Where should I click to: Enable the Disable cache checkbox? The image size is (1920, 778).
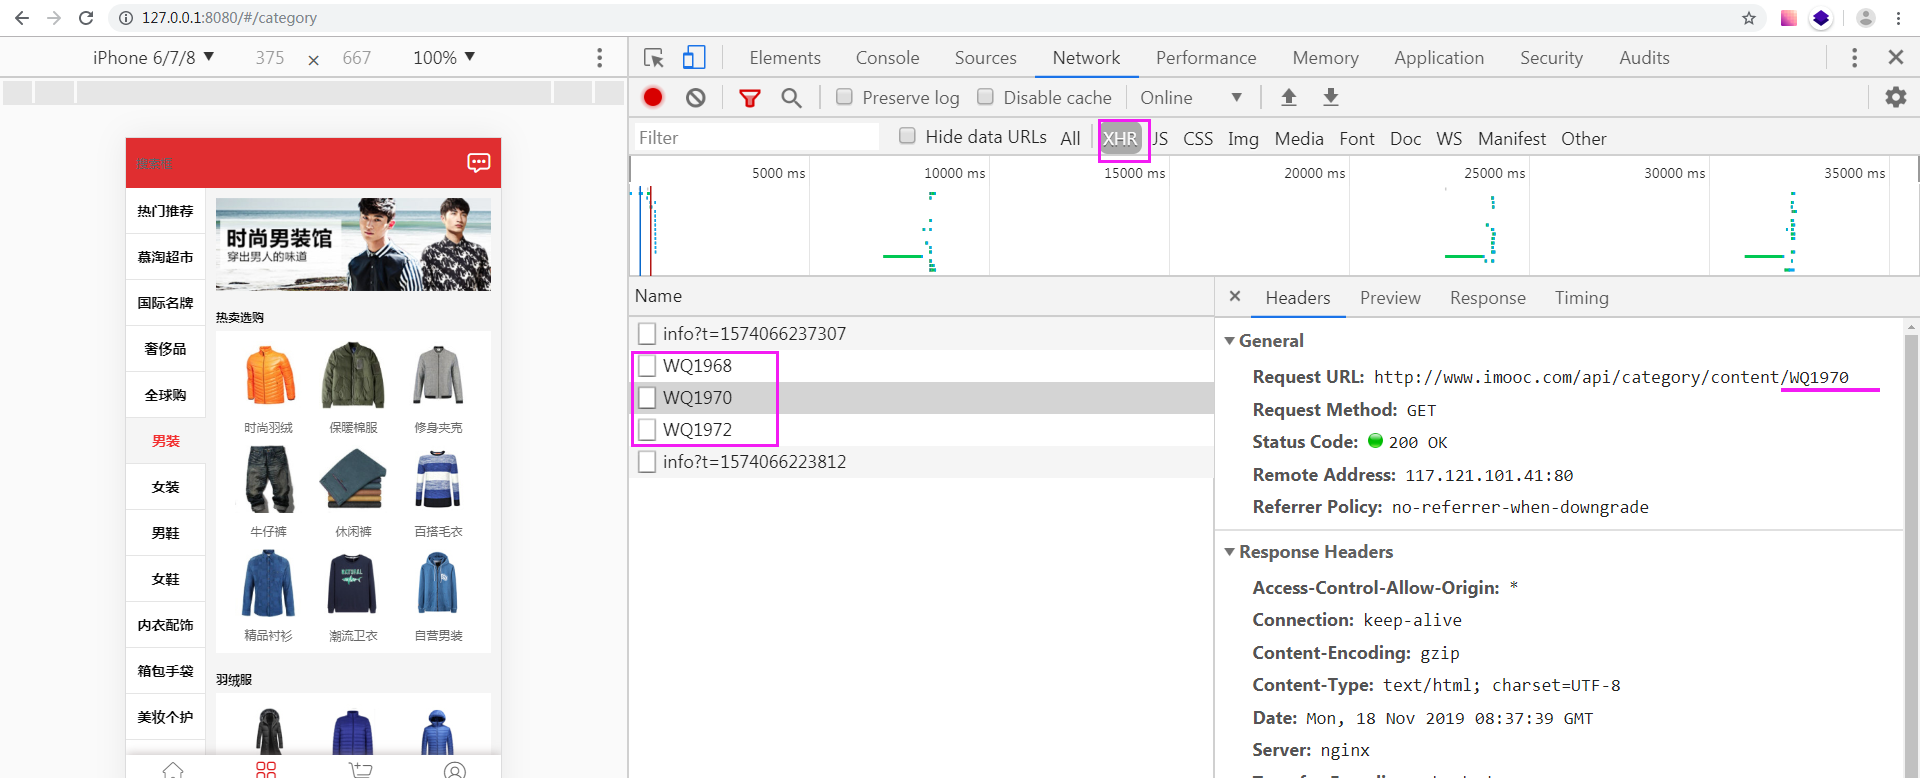tap(986, 97)
